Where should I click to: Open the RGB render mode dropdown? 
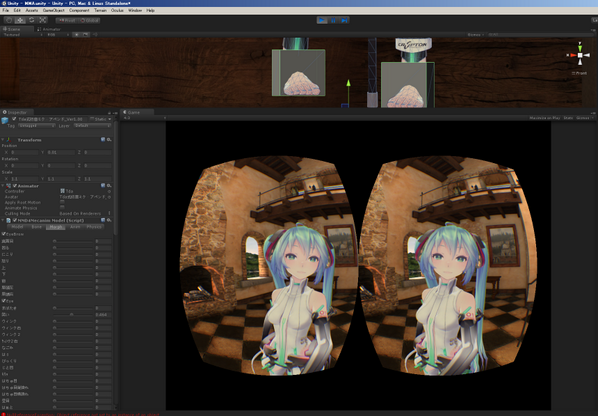58,35
